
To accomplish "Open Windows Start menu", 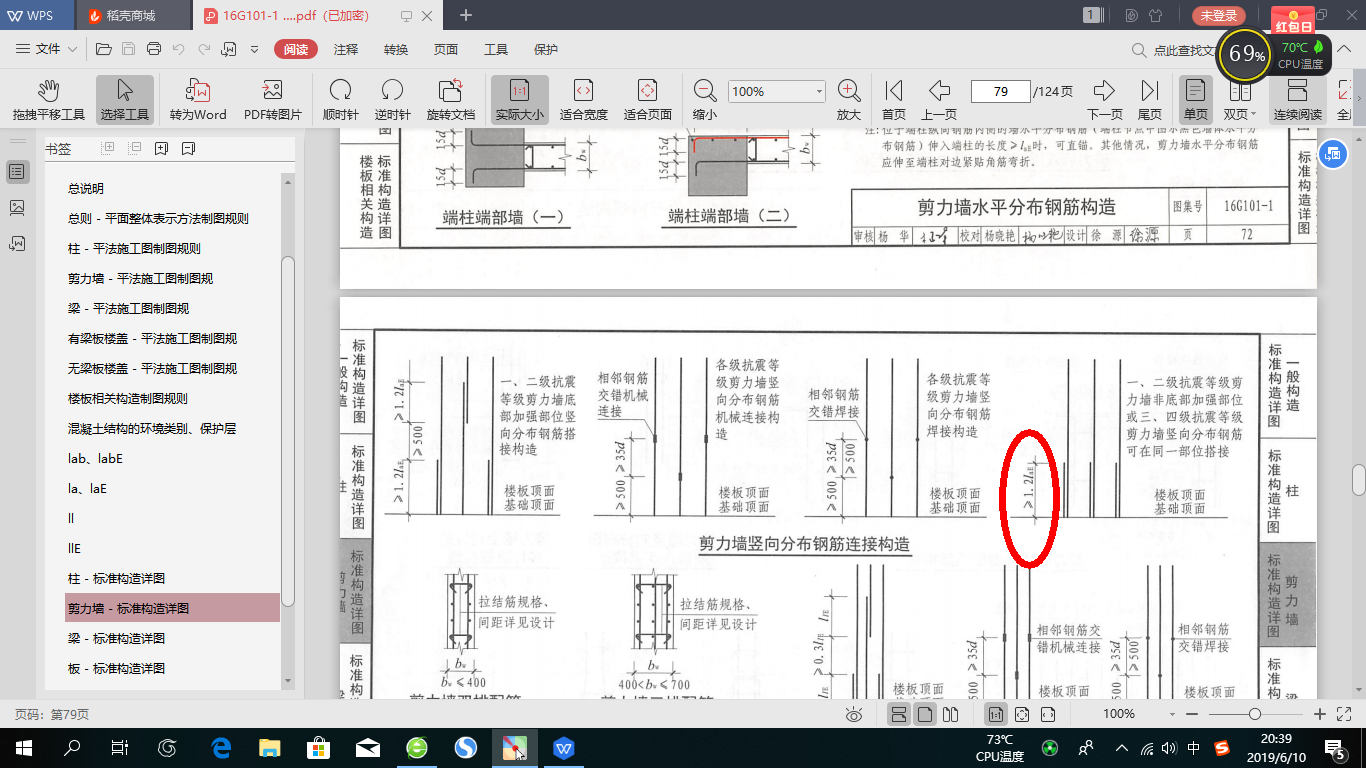I will coord(24,747).
